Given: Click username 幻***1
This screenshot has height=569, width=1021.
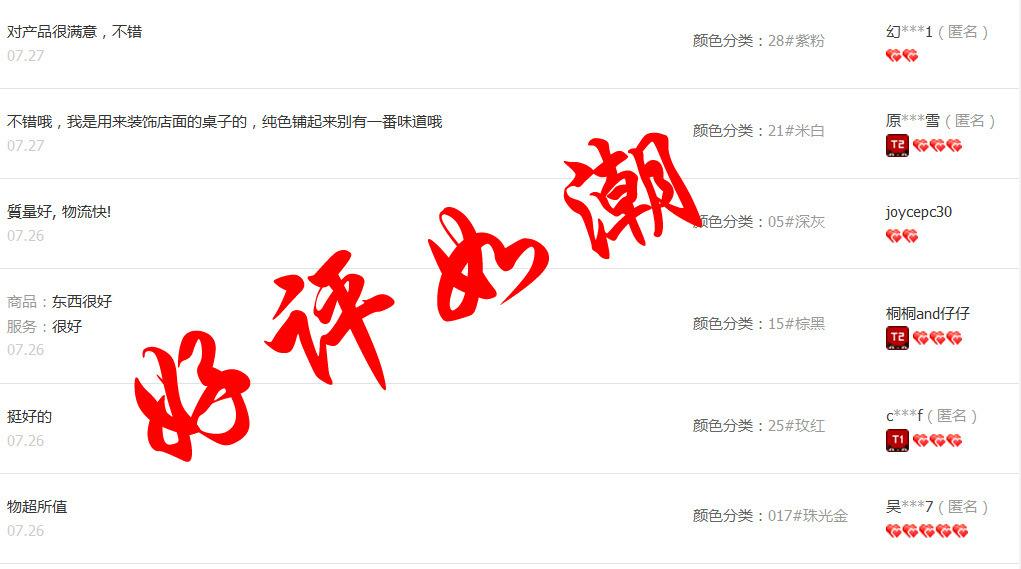Looking at the screenshot, I should pos(909,31).
